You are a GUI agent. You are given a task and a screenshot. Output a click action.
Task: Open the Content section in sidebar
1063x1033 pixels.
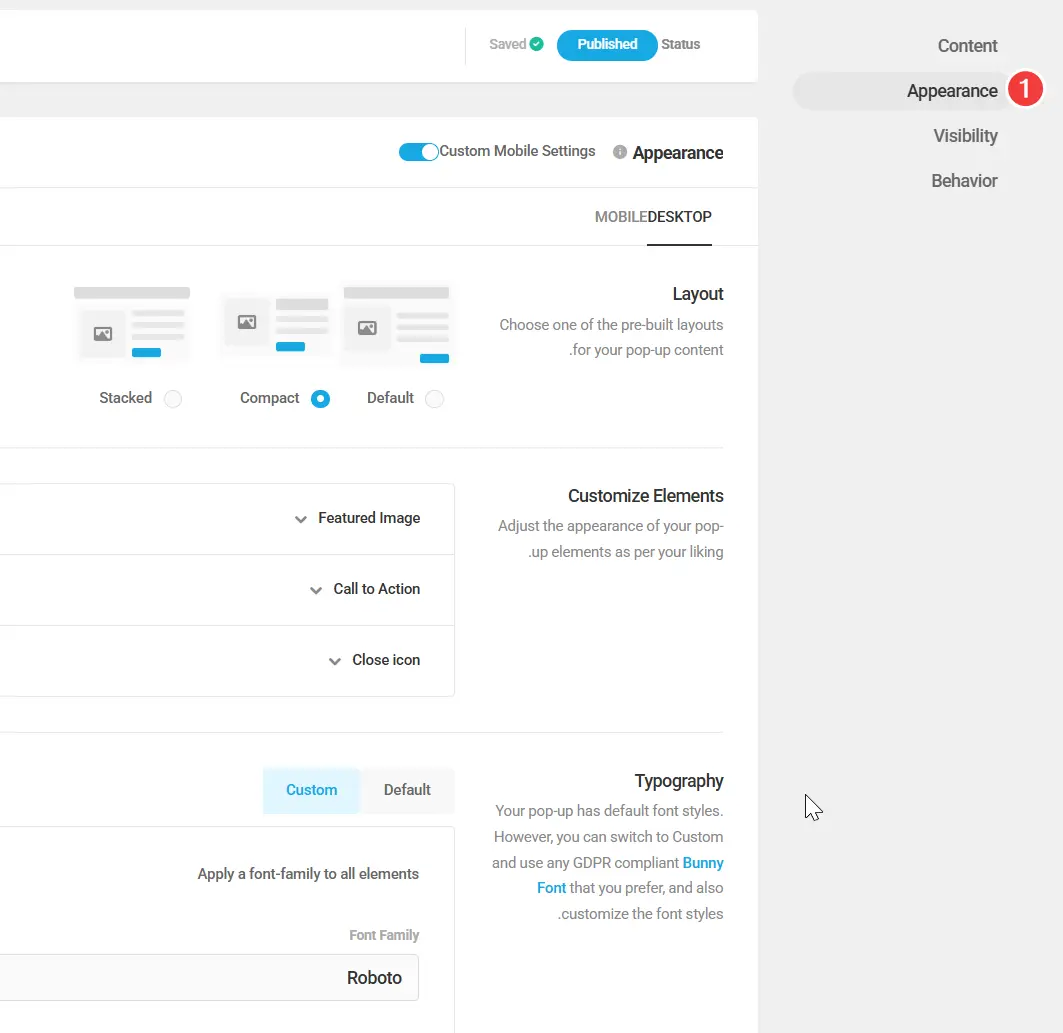pos(967,46)
